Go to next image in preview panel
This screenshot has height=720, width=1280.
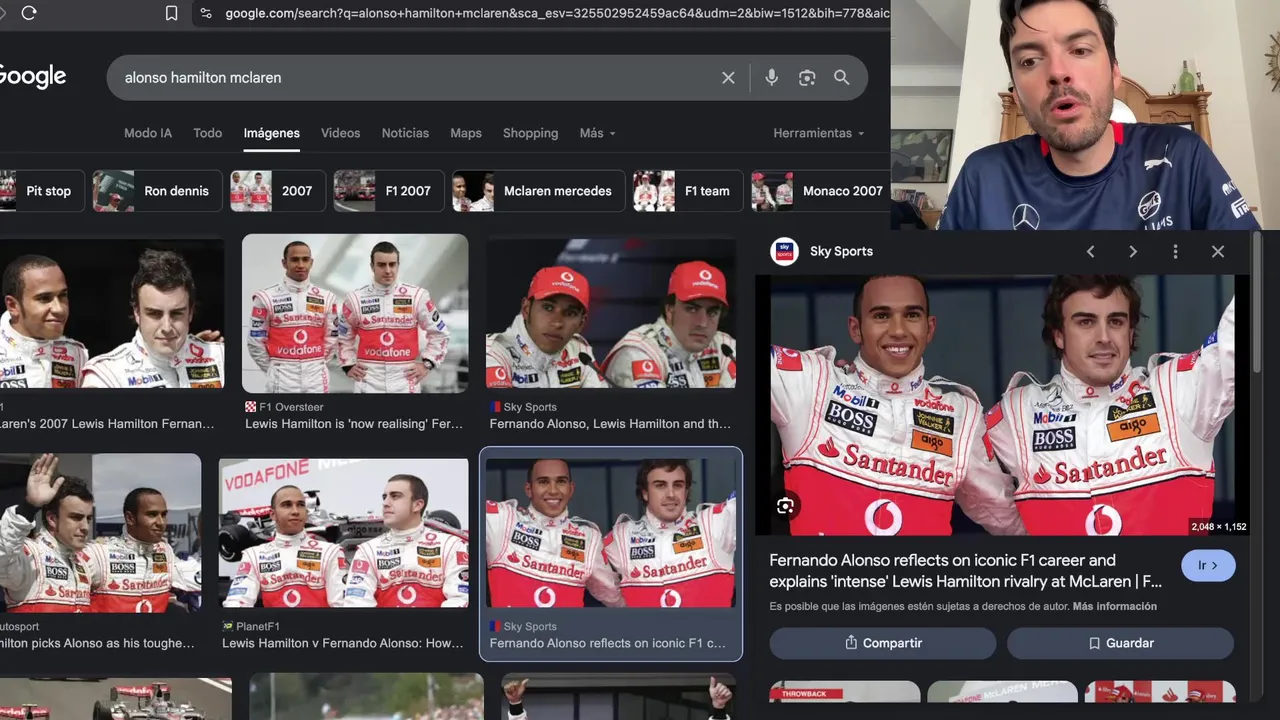(1133, 251)
